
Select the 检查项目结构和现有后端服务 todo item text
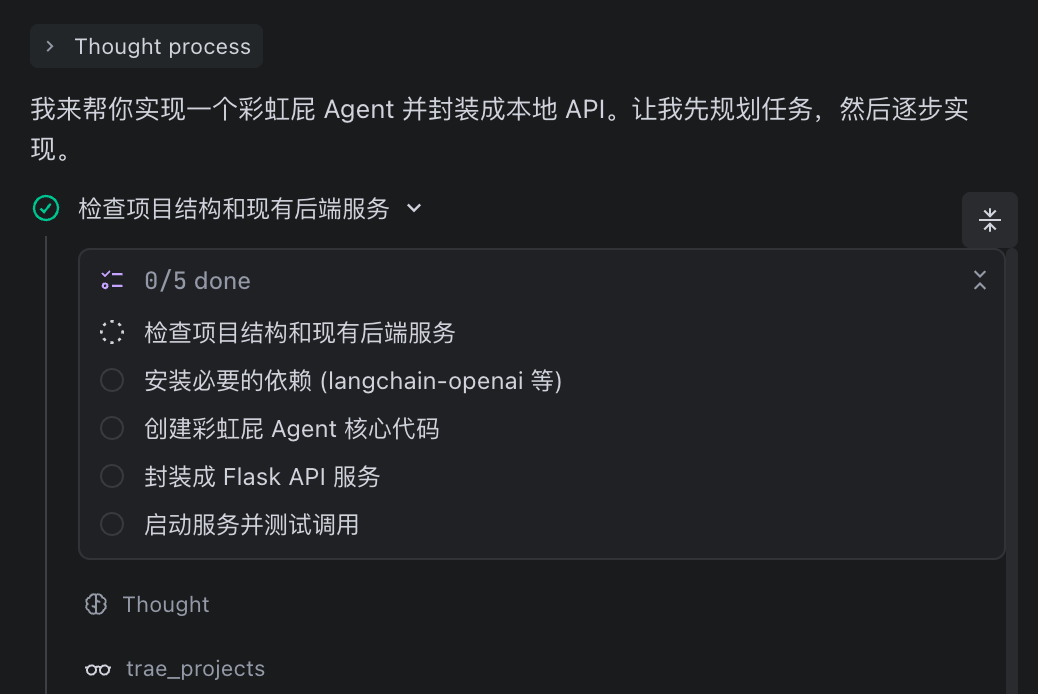point(299,332)
